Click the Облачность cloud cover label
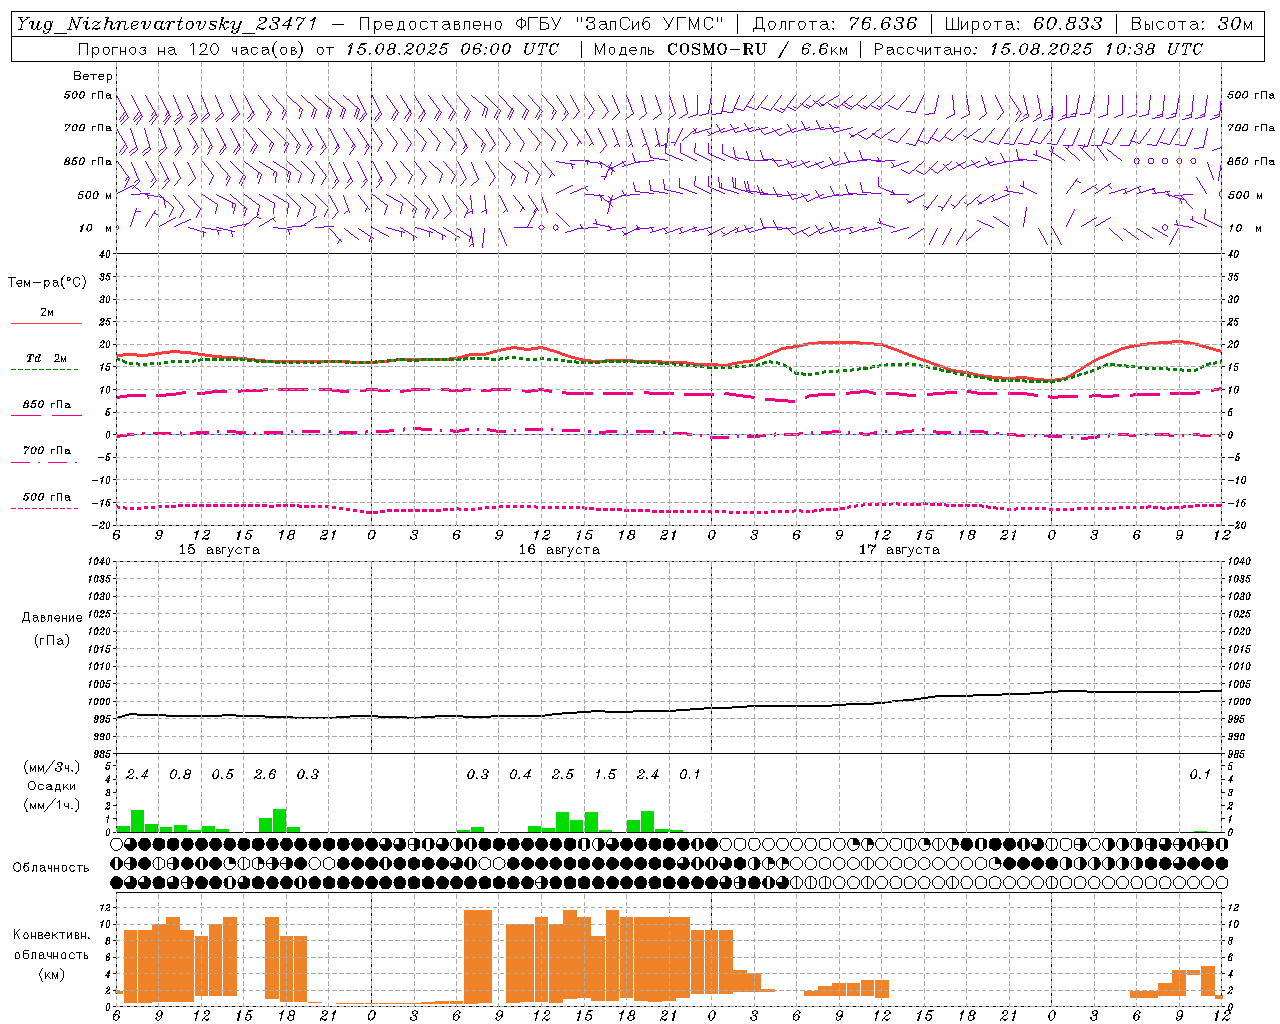The image size is (1280, 1024). [51, 868]
